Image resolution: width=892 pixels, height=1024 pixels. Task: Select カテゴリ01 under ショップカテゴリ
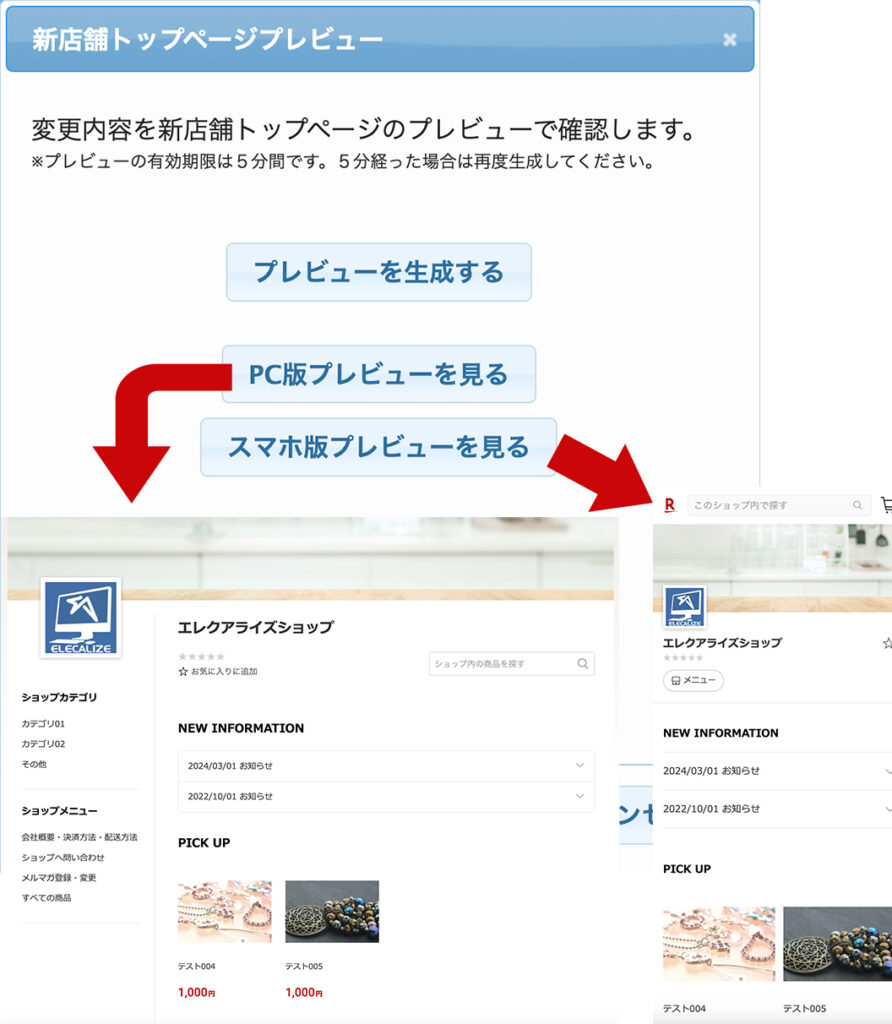pos(43,723)
